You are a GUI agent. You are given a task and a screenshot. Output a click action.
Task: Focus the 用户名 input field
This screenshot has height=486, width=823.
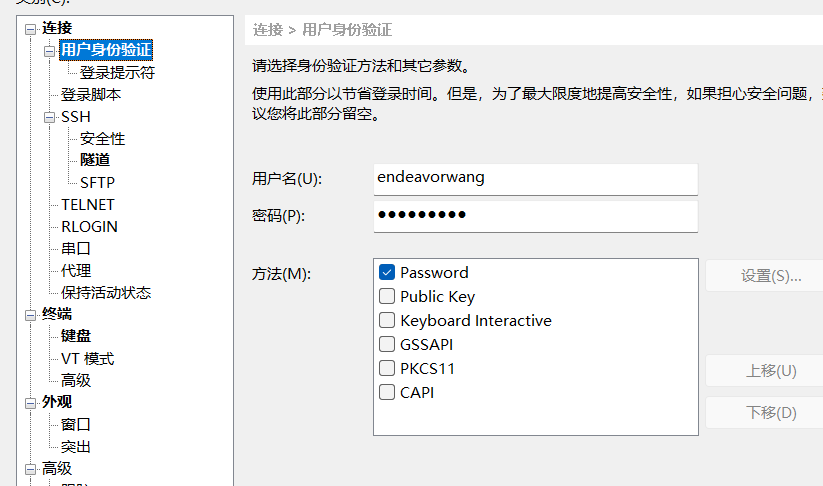click(x=535, y=178)
